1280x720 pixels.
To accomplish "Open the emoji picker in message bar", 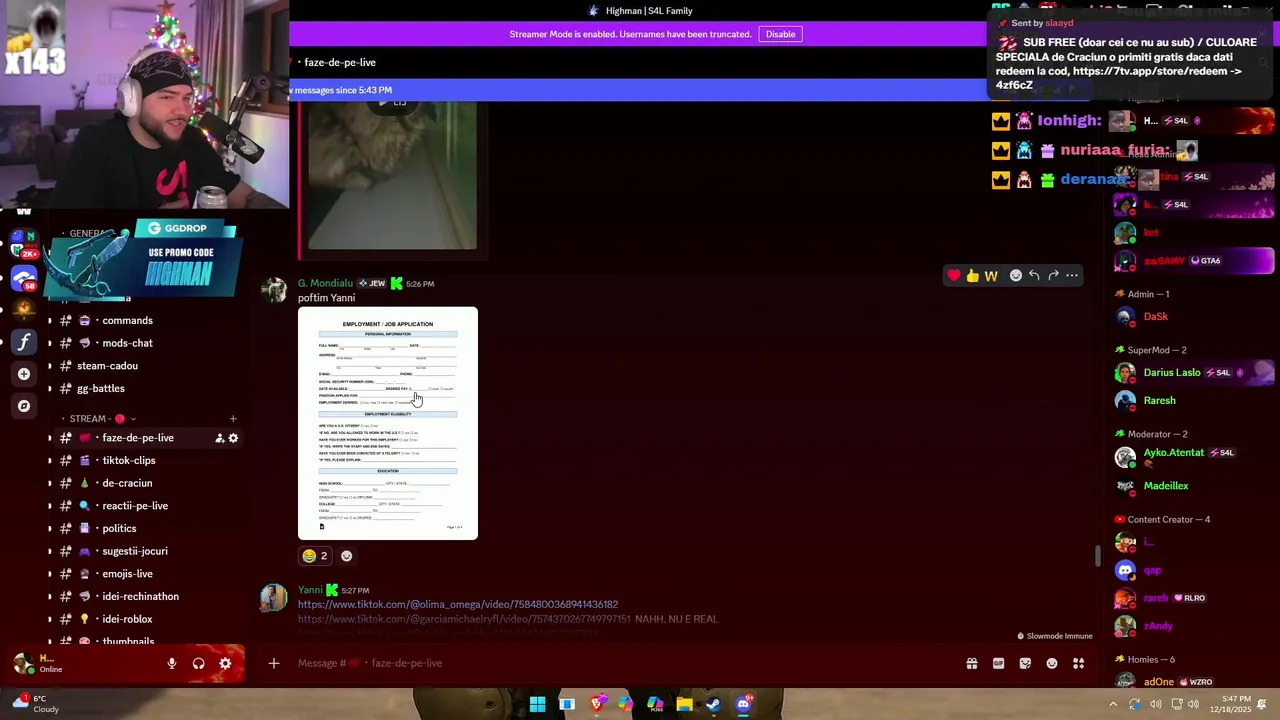I will point(1052,663).
